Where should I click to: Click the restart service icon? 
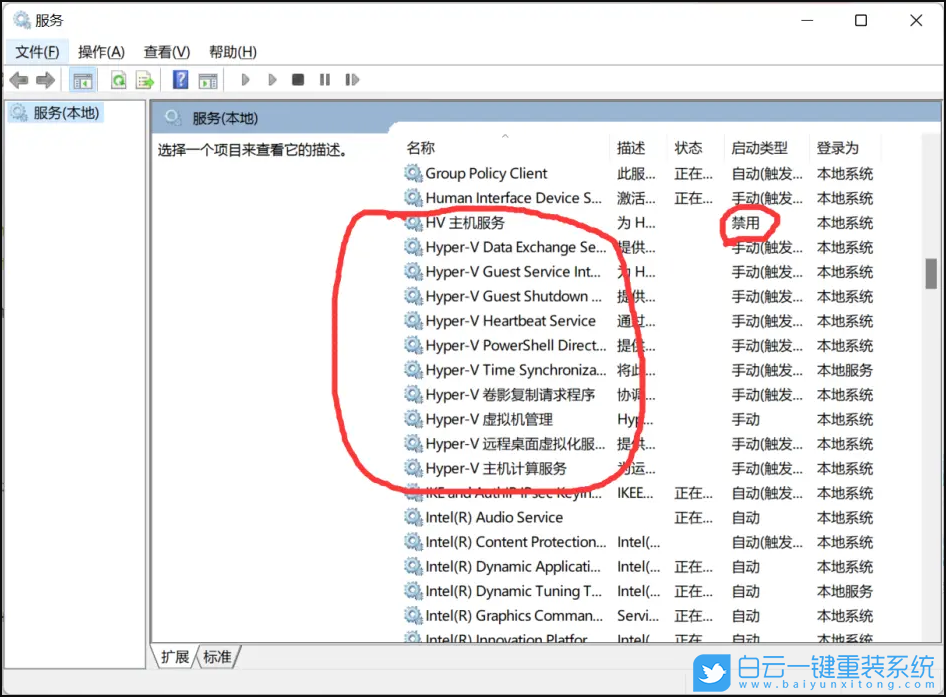pos(352,80)
